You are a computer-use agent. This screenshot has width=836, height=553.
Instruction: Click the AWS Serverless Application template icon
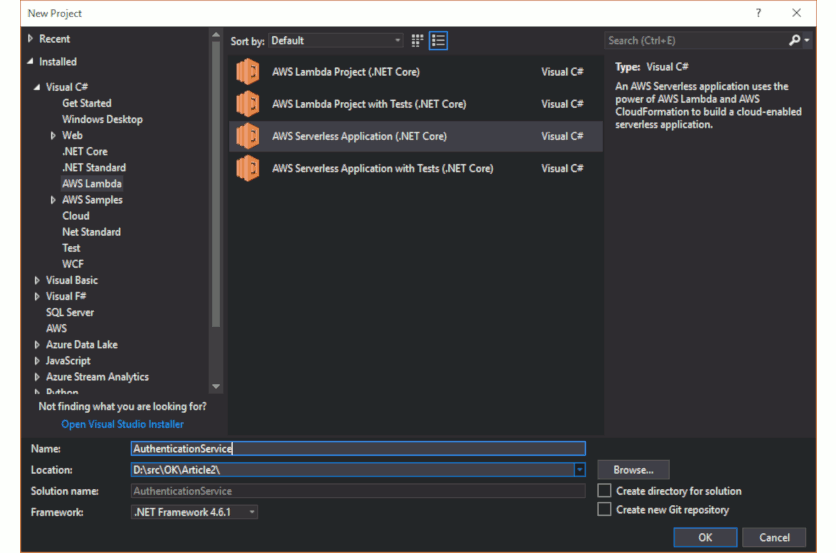[x=247, y=136]
